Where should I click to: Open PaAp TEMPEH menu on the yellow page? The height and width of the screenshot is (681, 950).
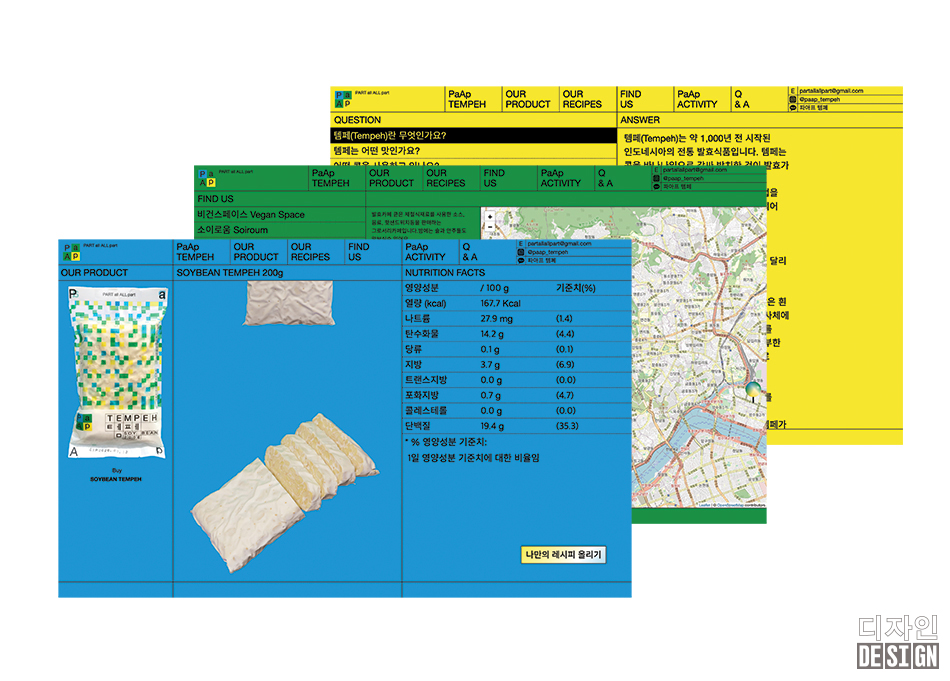[x=467, y=99]
